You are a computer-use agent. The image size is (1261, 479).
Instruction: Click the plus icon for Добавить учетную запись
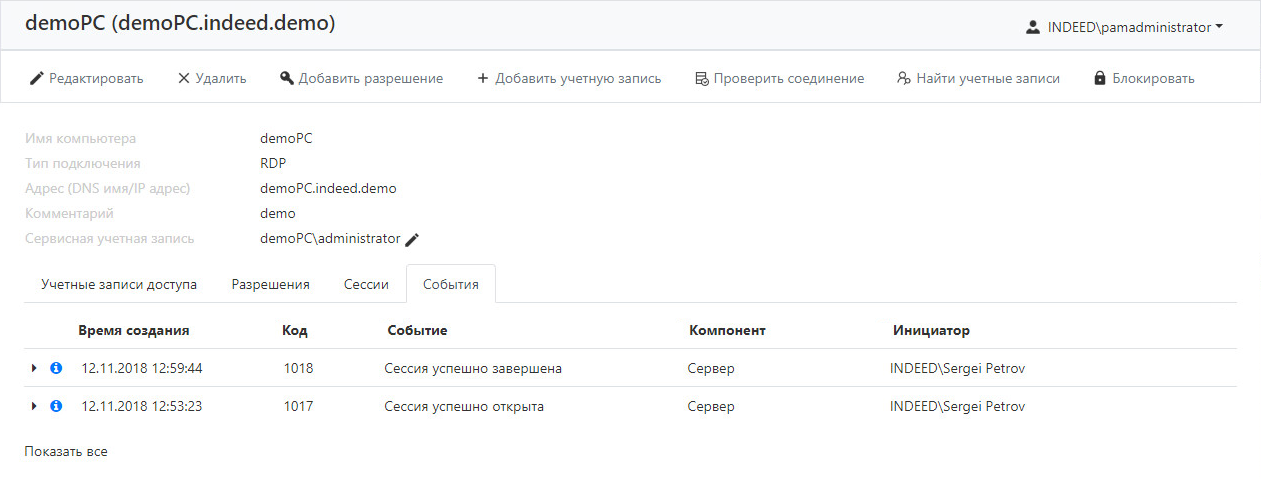pos(483,78)
